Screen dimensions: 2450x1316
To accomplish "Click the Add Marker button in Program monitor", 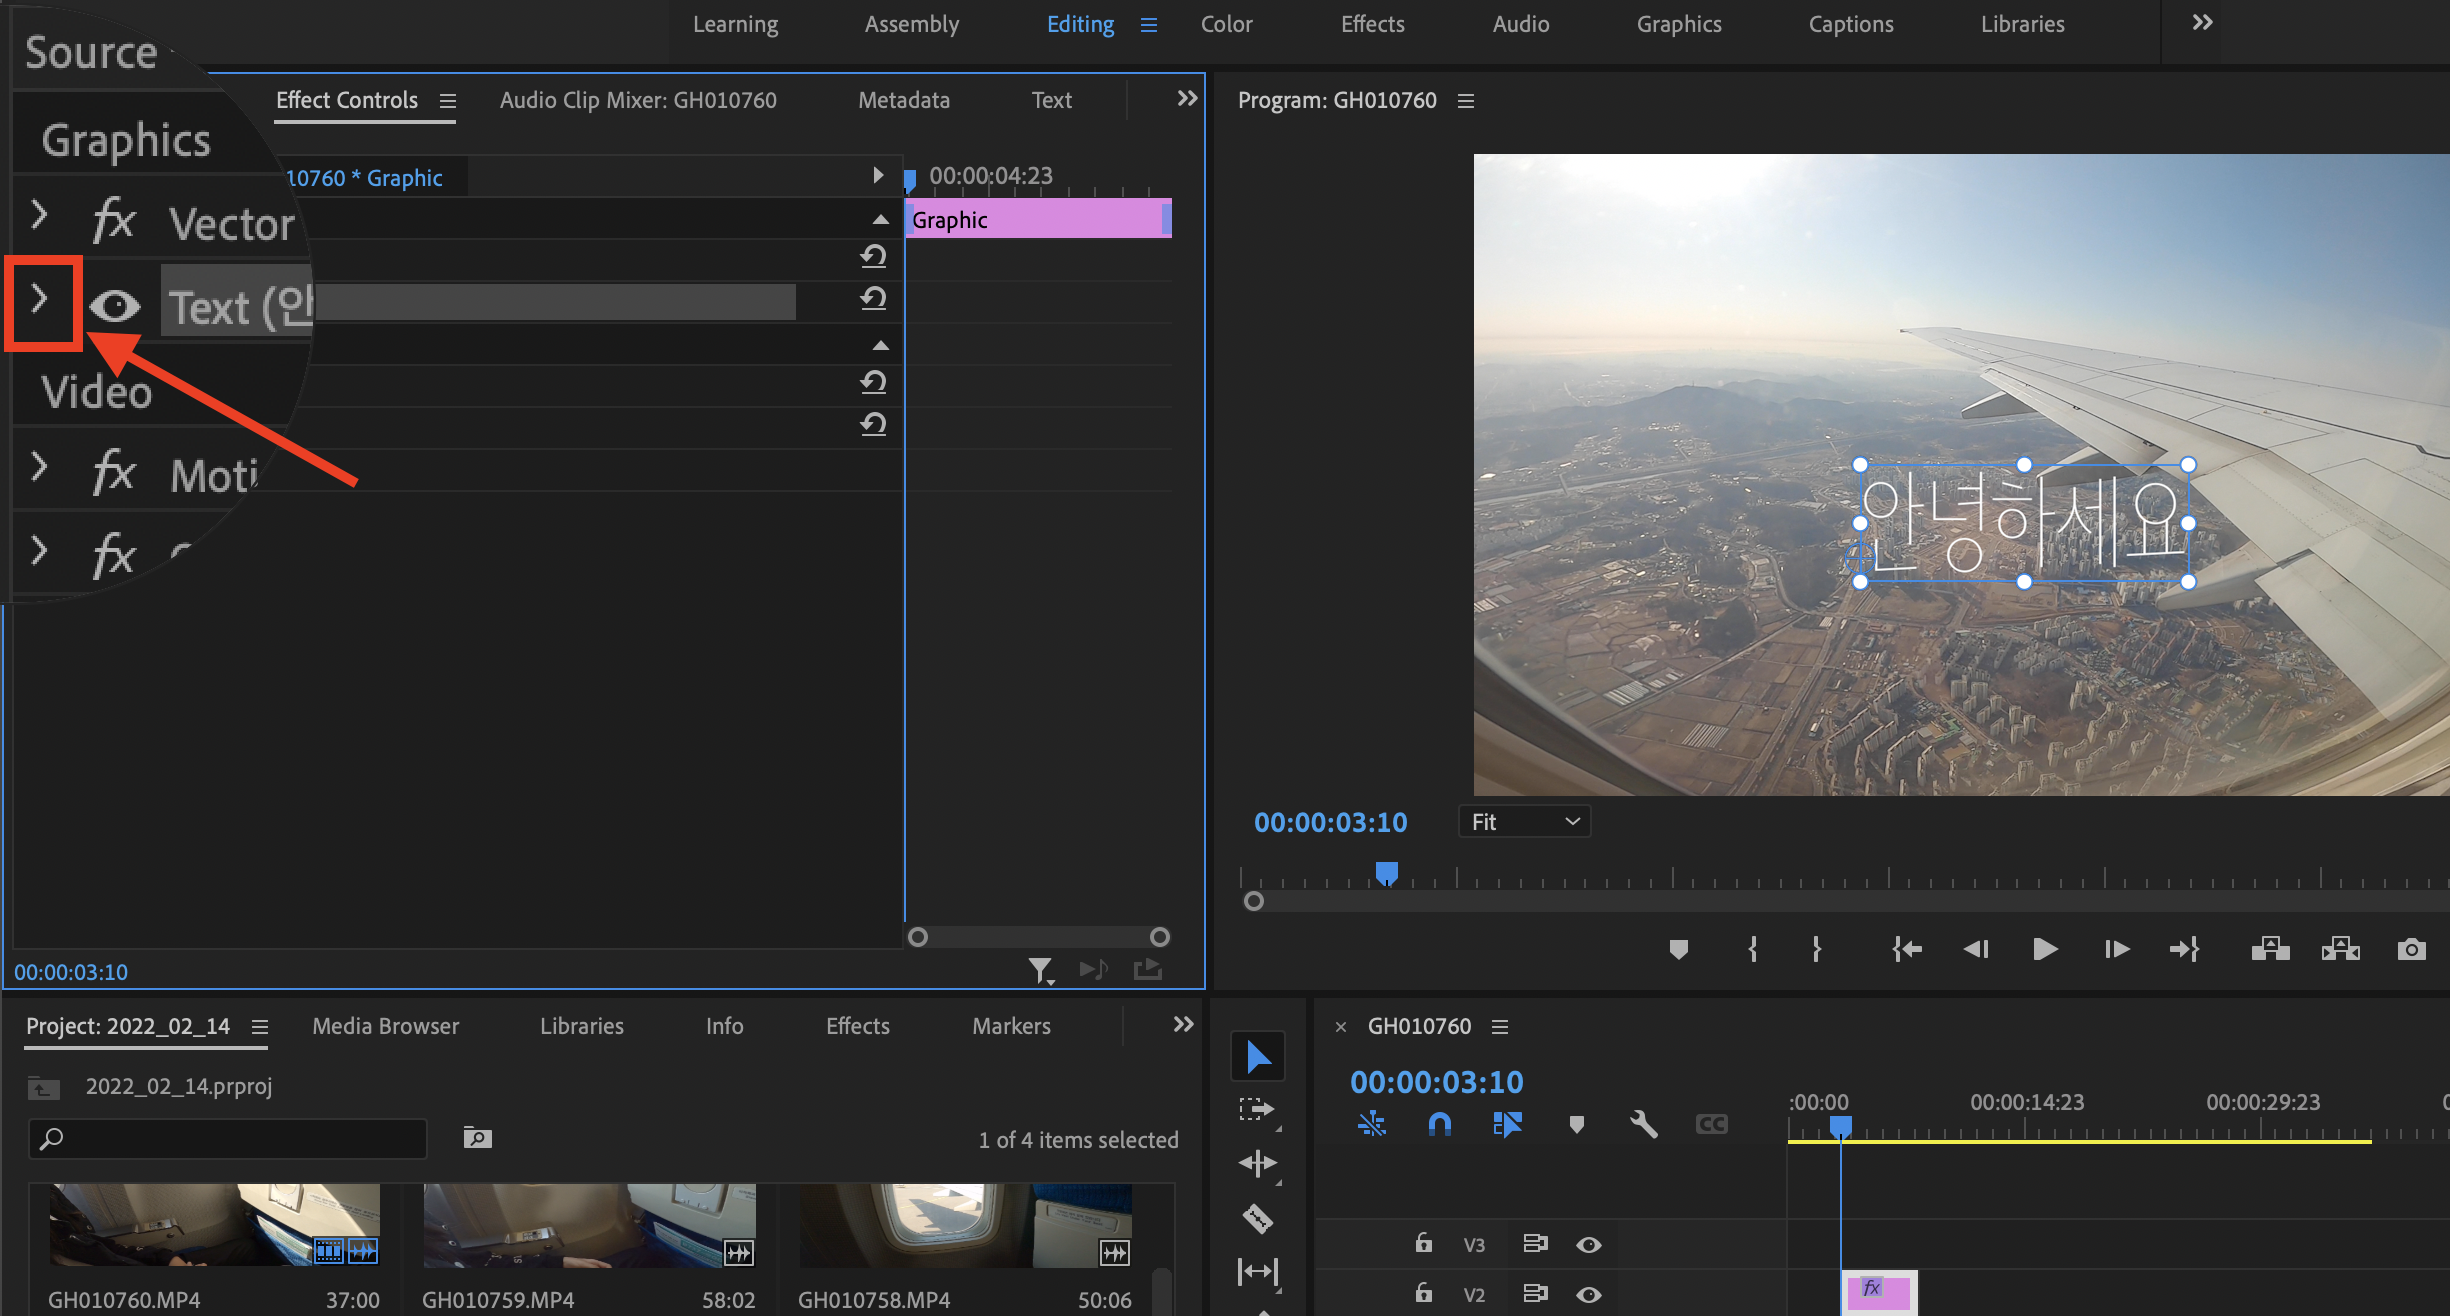I will click(1679, 949).
